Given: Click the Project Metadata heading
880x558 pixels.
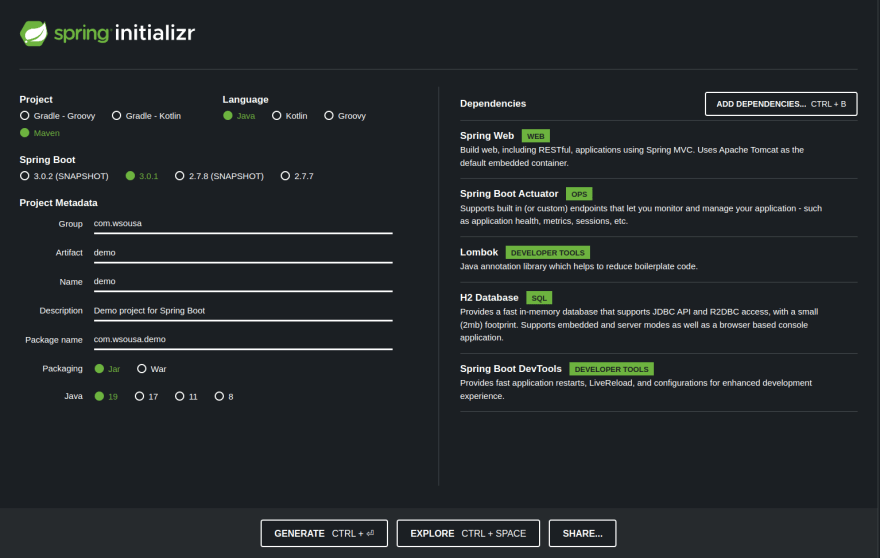Looking at the screenshot, I should 58,203.
